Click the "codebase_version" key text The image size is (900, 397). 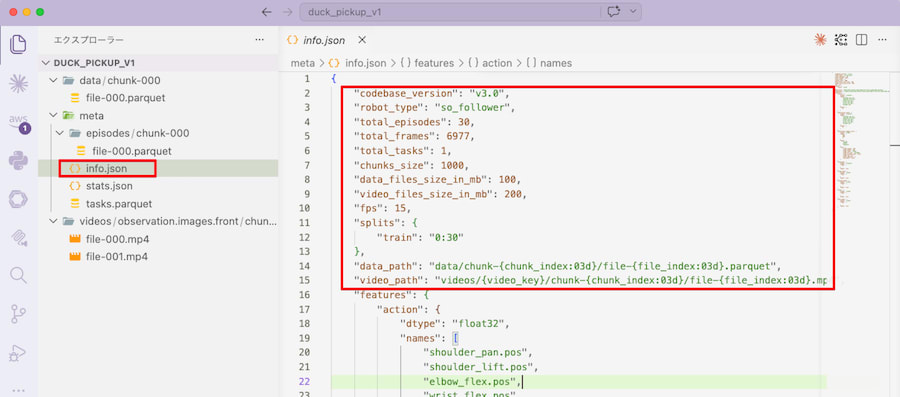tap(406, 93)
